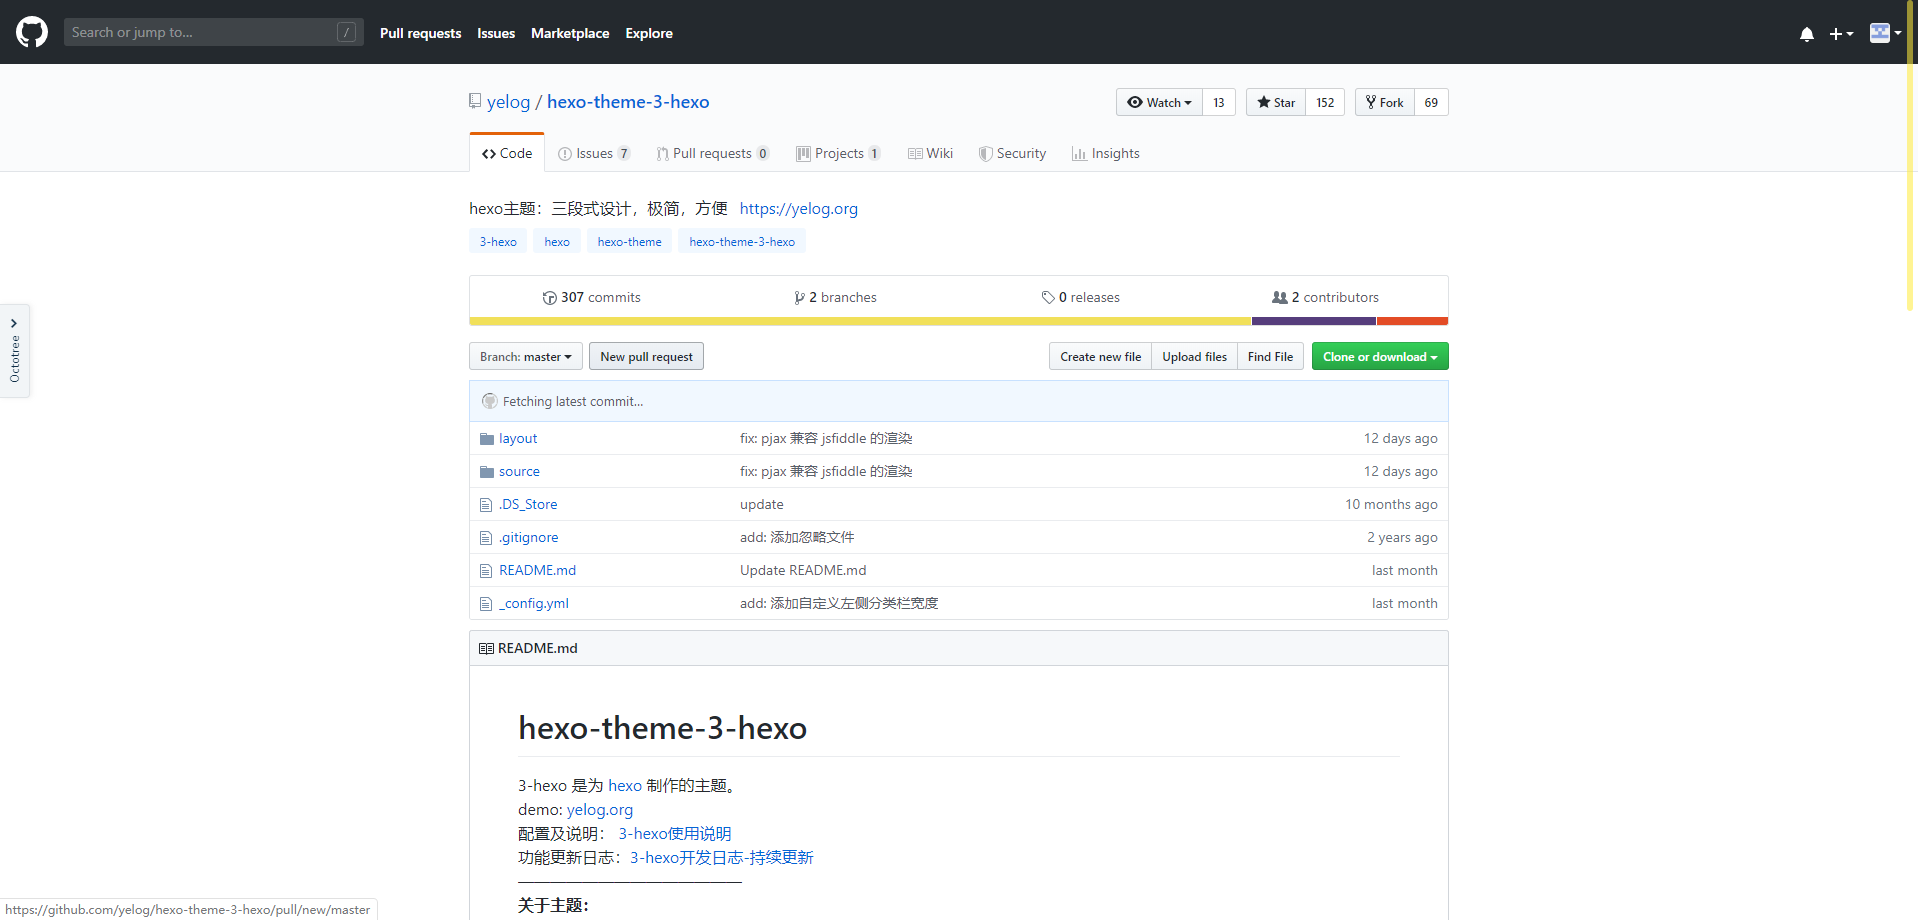Click the GitHub Octocat logo
Screen dimensions: 1918x920
32,32
